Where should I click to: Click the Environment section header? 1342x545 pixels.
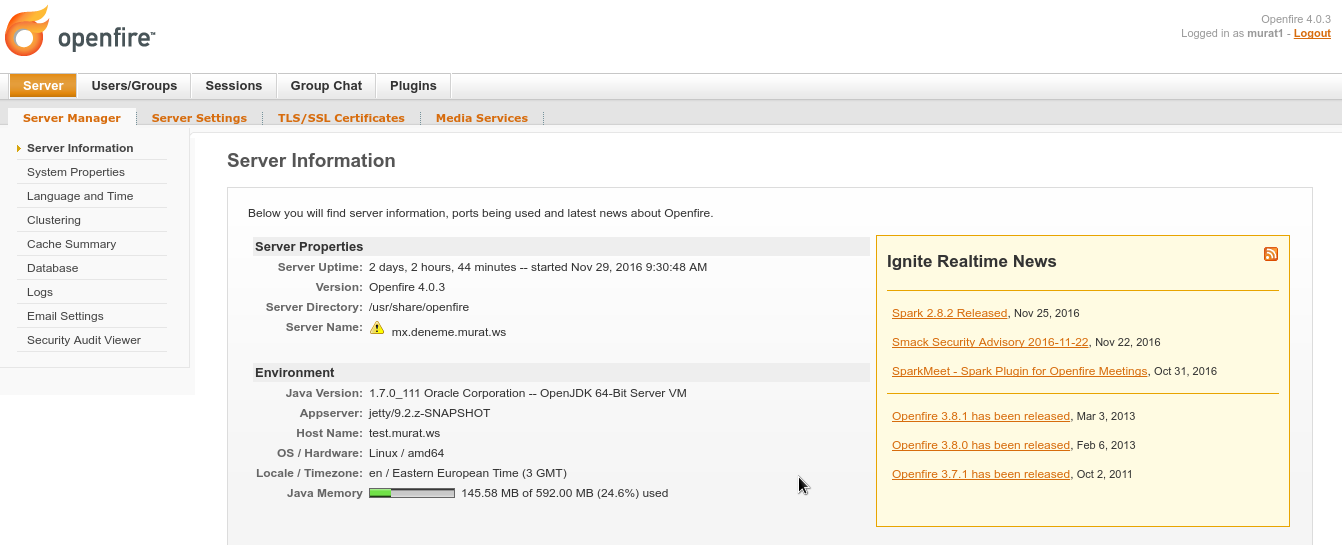561,372
